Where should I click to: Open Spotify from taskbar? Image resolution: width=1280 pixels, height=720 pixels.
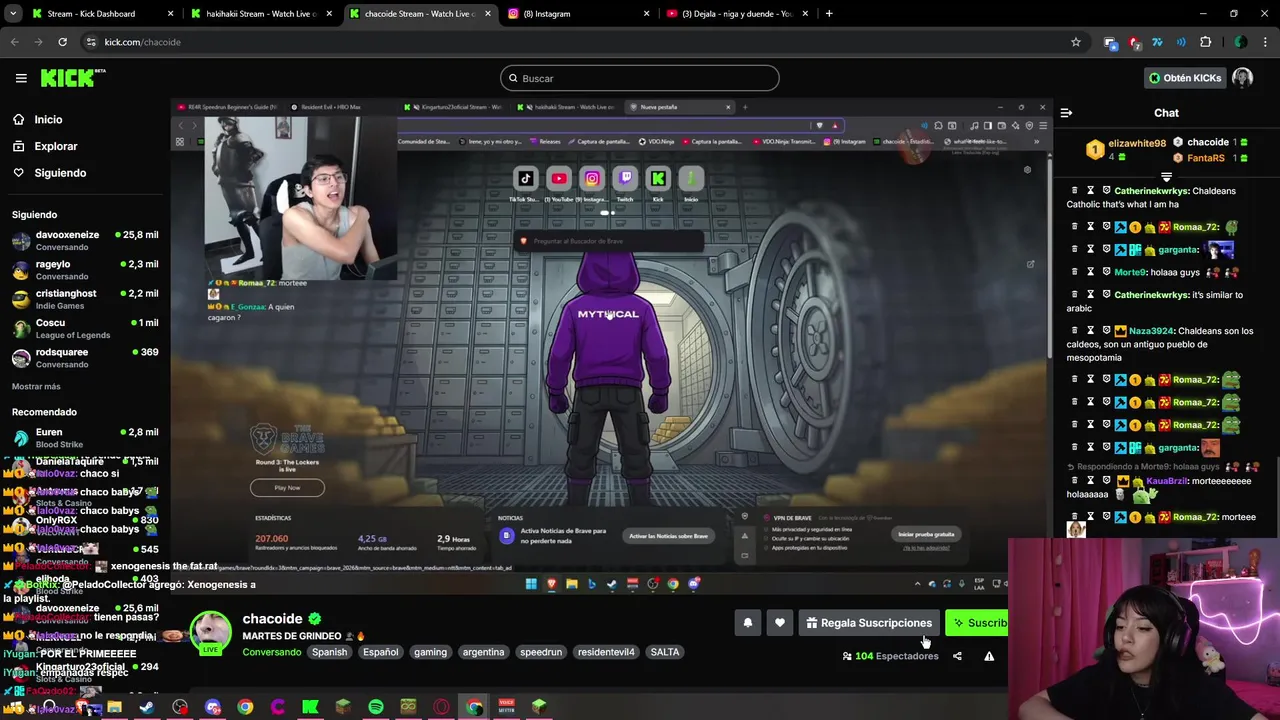(x=376, y=707)
